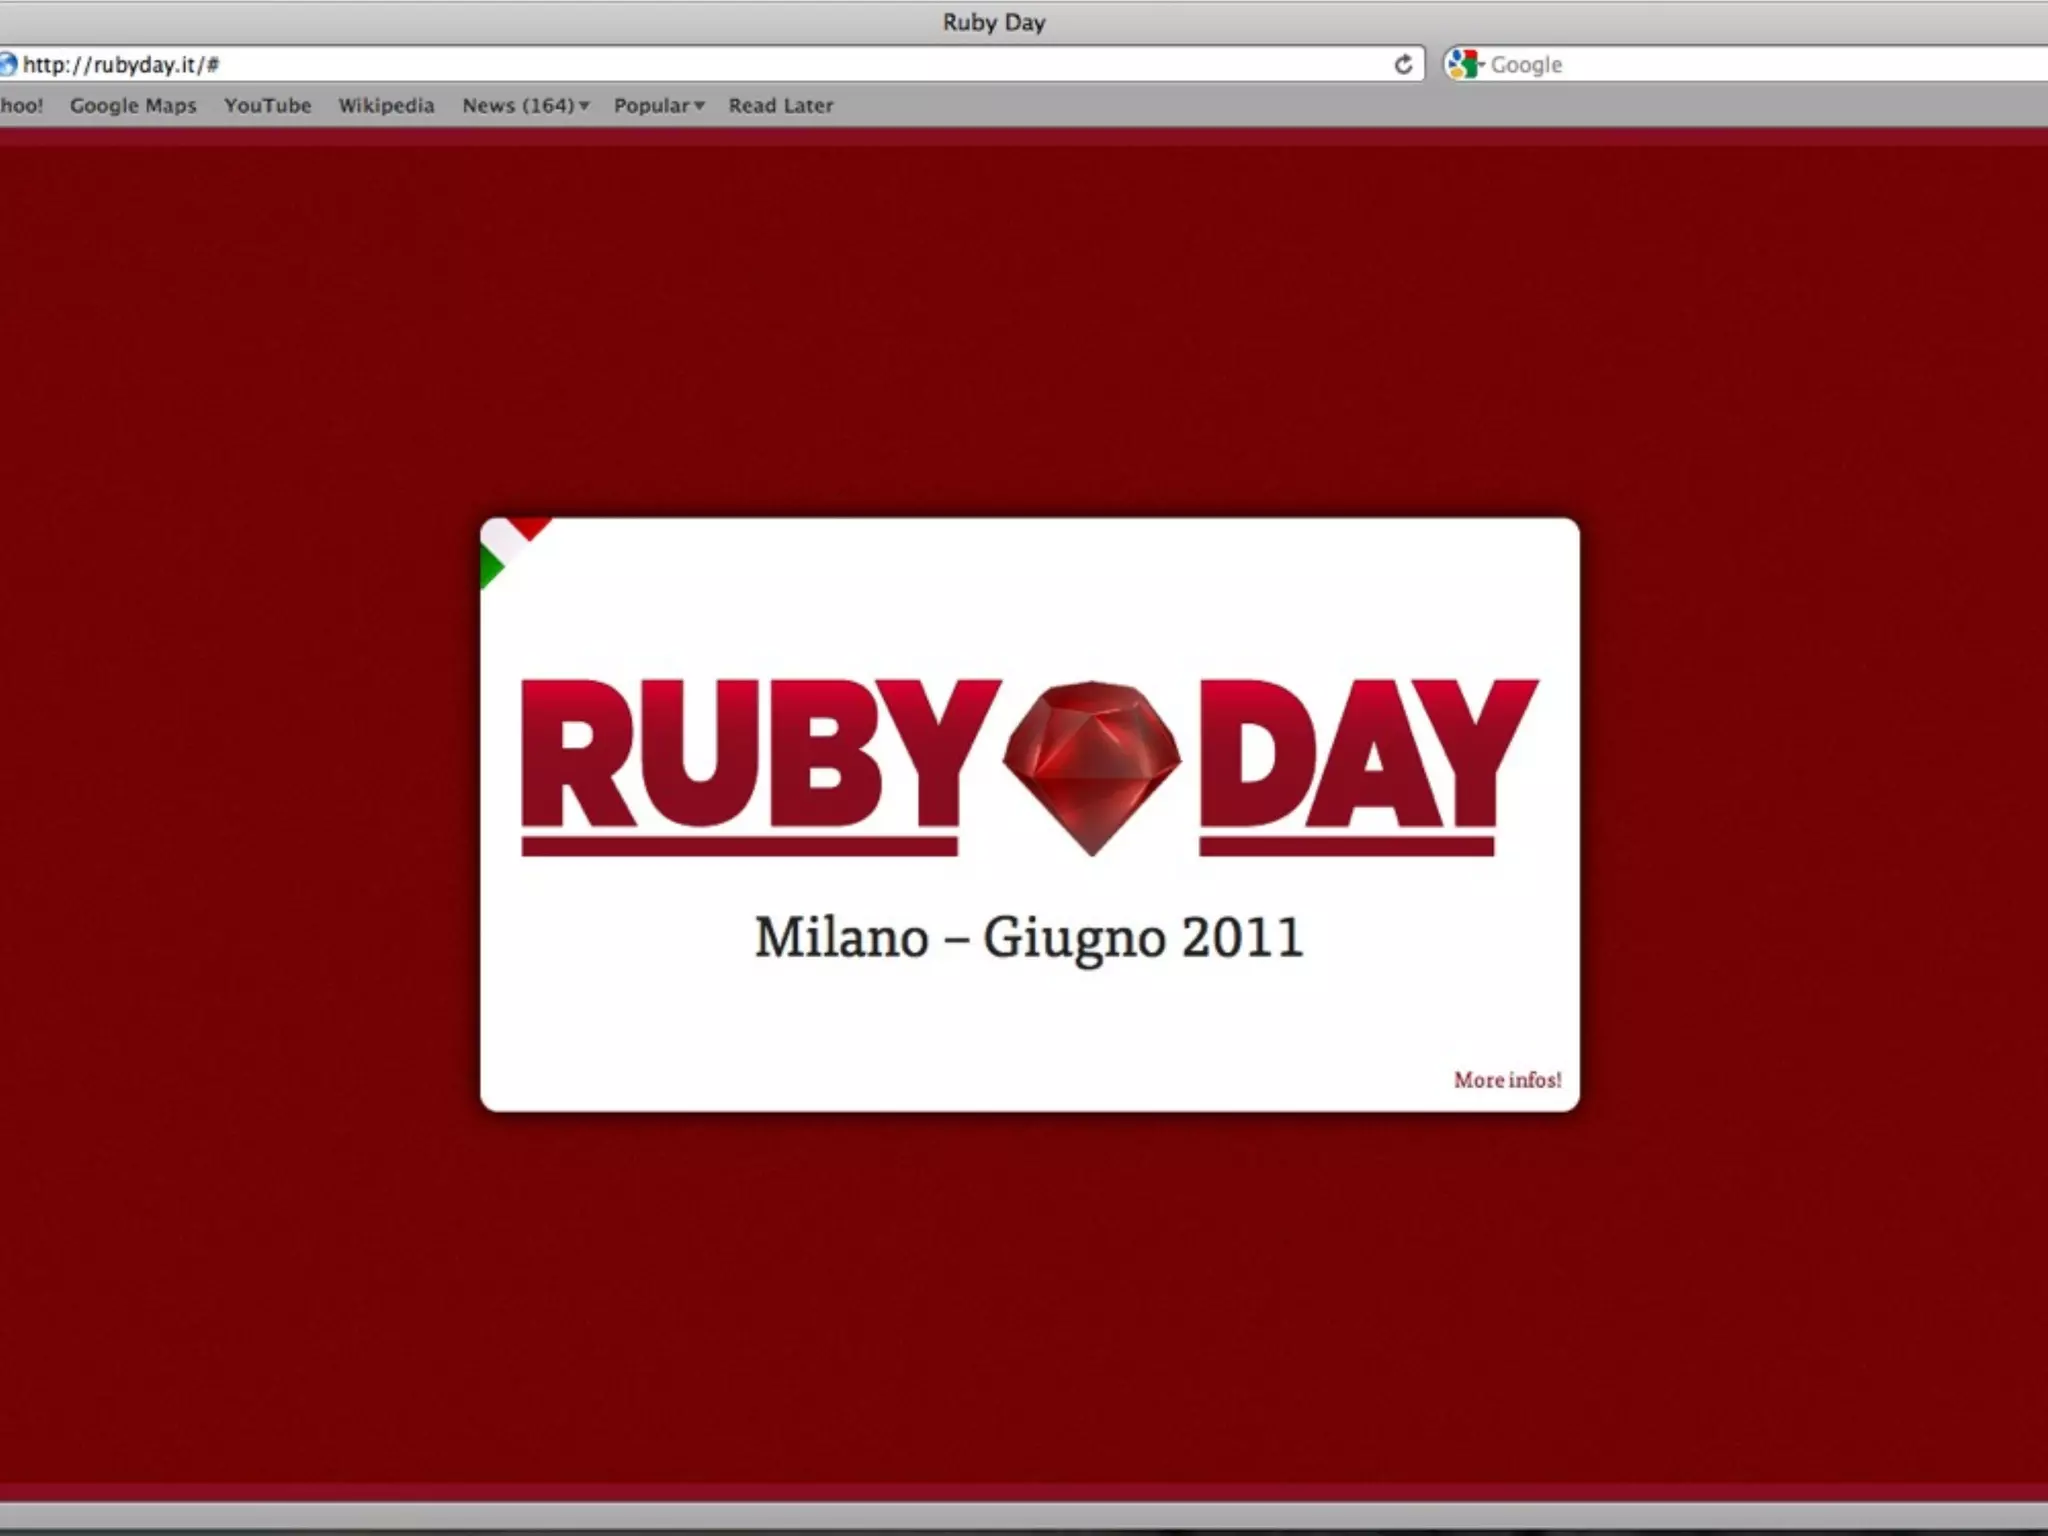Click the Milano – Giugno 2011 text
This screenshot has height=1536, width=2048.
click(x=1029, y=938)
